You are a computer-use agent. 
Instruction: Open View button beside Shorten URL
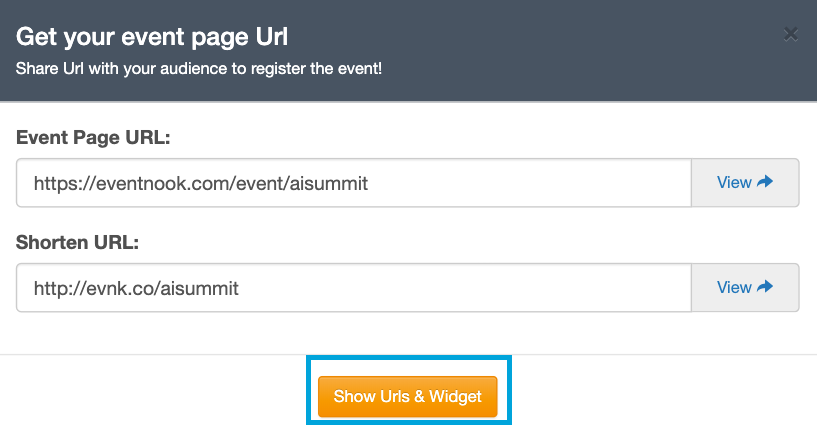(x=745, y=288)
